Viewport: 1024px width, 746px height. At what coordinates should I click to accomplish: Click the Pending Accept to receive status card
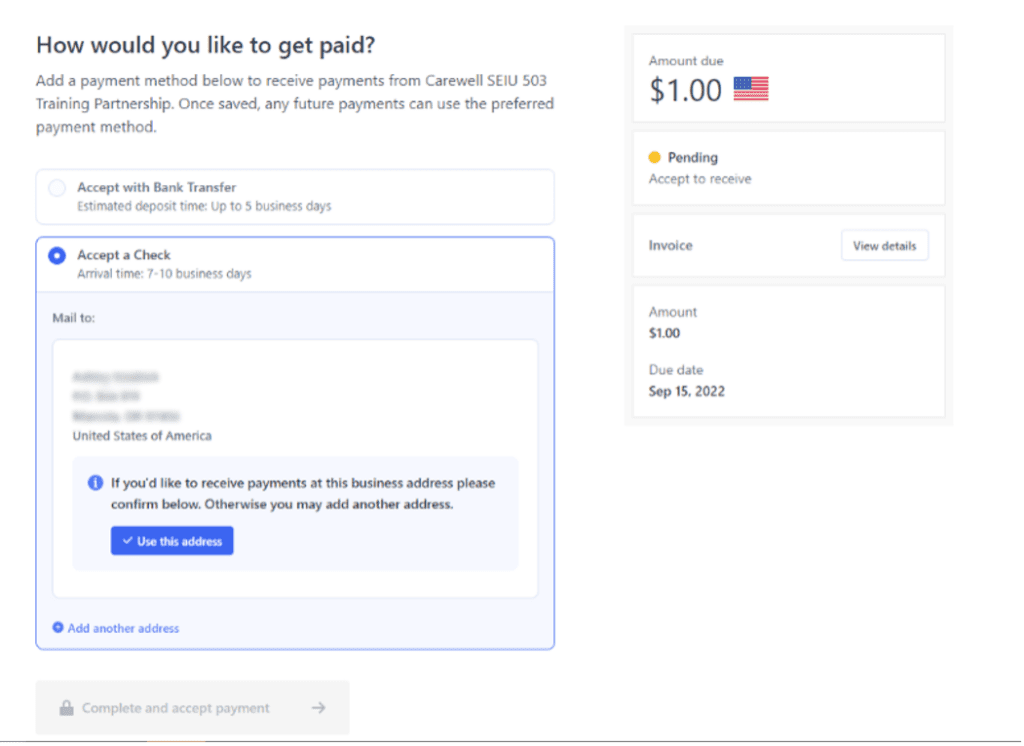789,168
